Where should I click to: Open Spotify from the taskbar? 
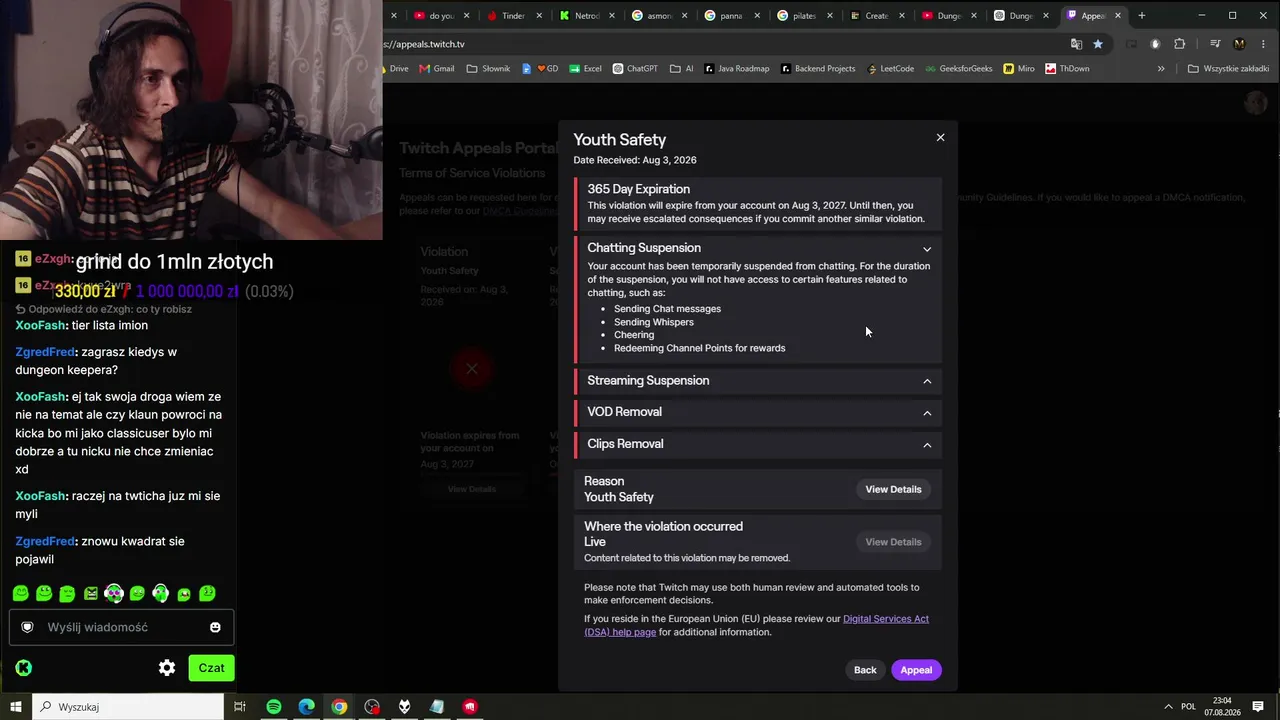tap(274, 707)
